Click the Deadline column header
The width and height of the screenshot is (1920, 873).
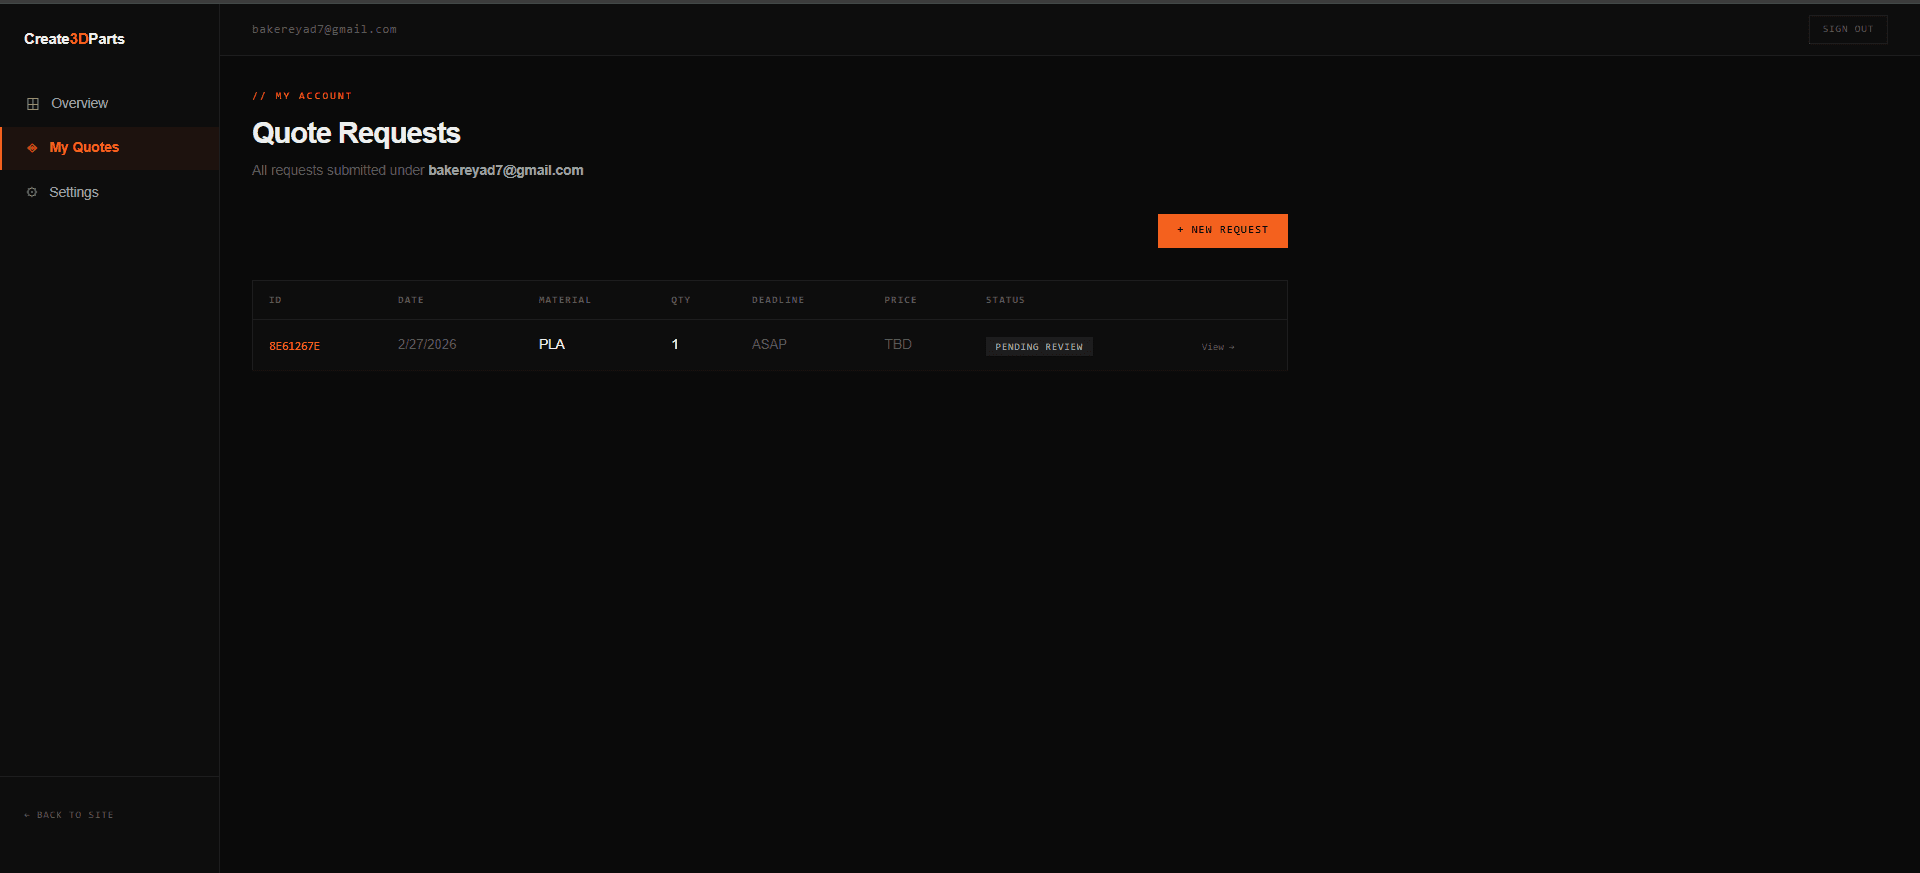click(778, 300)
